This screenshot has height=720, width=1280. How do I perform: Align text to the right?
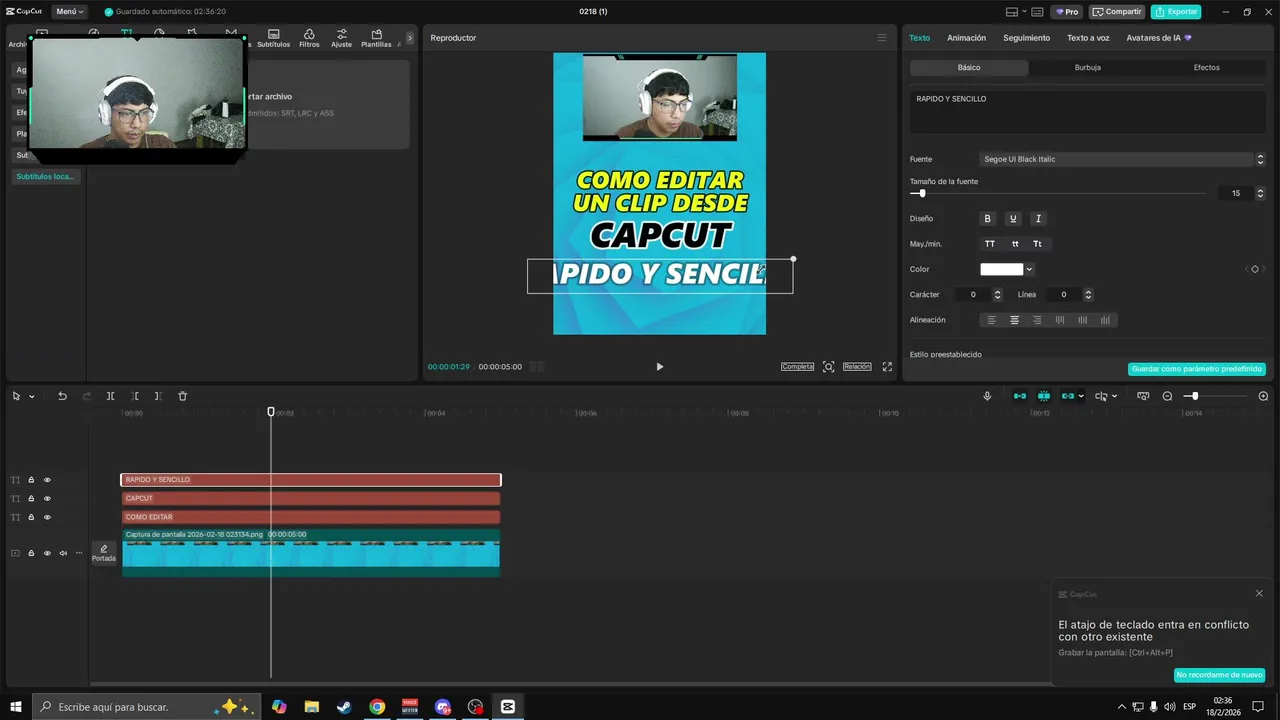click(x=1037, y=320)
